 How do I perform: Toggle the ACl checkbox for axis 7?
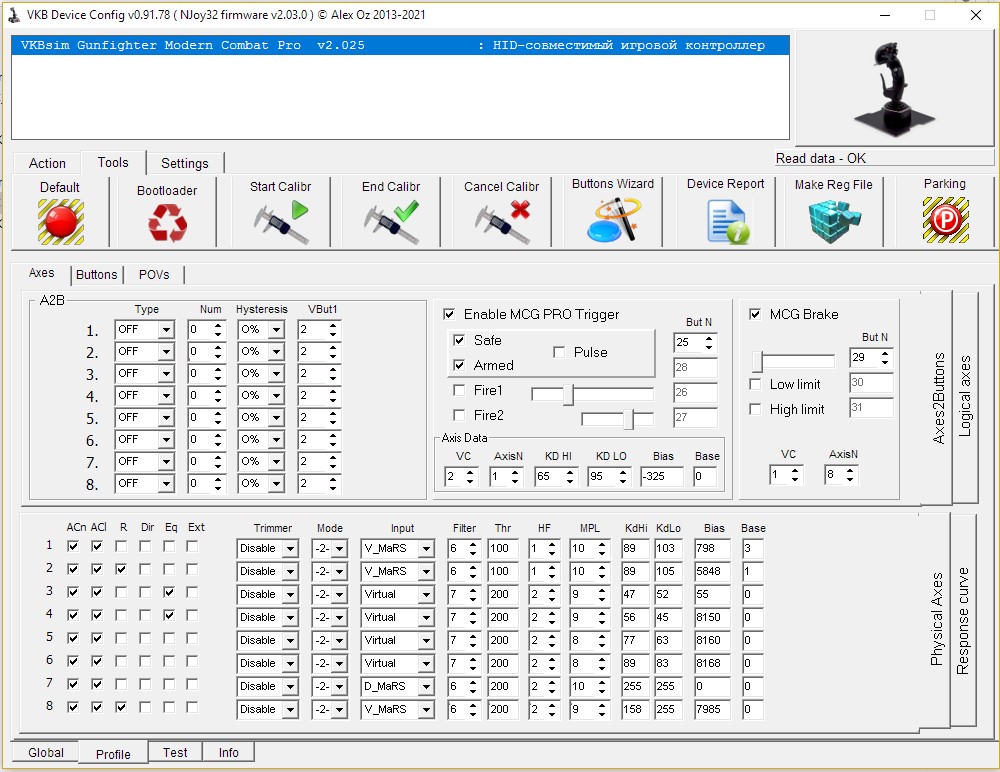tap(97, 684)
